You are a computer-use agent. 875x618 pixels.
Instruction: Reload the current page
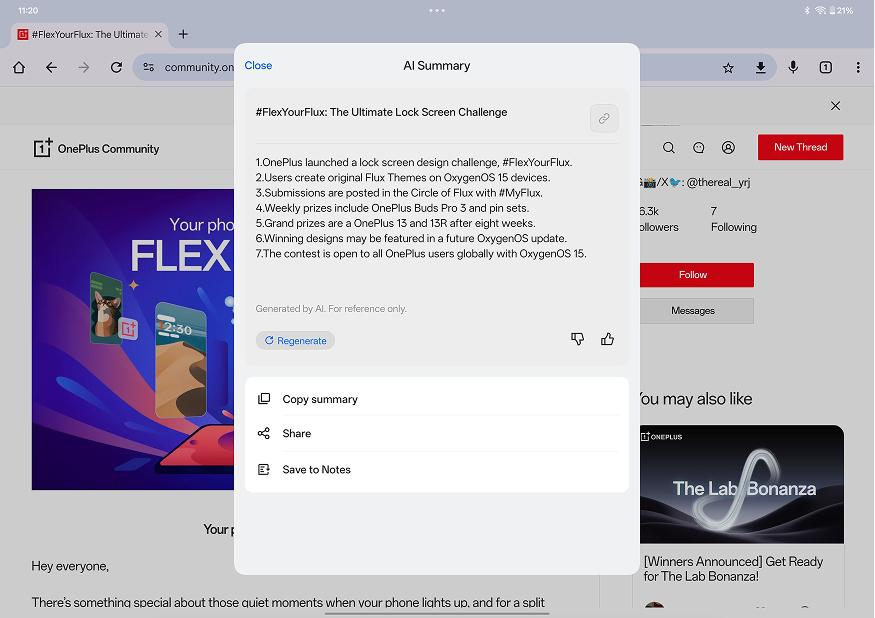(116, 68)
